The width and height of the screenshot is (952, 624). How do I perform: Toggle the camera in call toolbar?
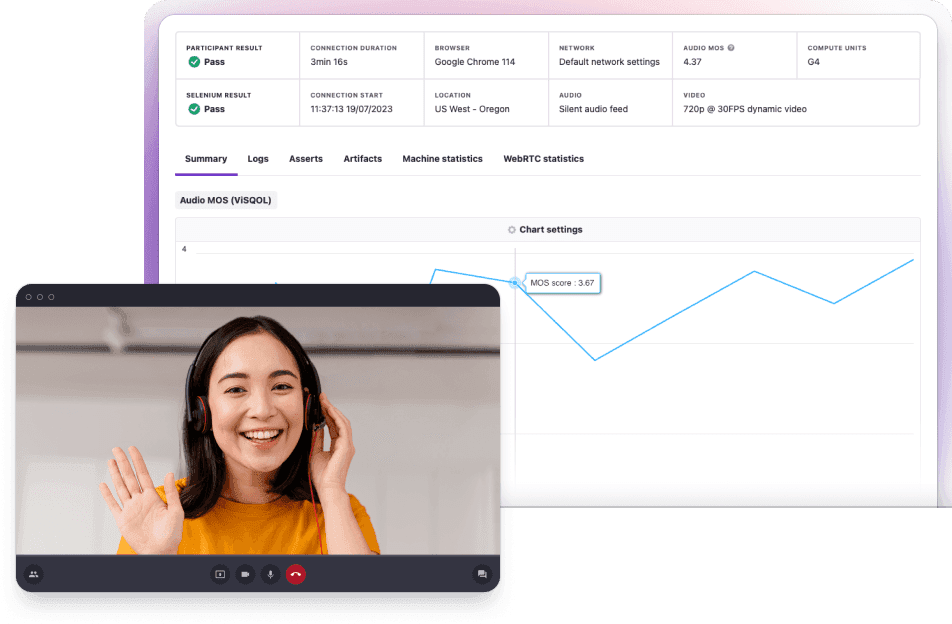[245, 574]
